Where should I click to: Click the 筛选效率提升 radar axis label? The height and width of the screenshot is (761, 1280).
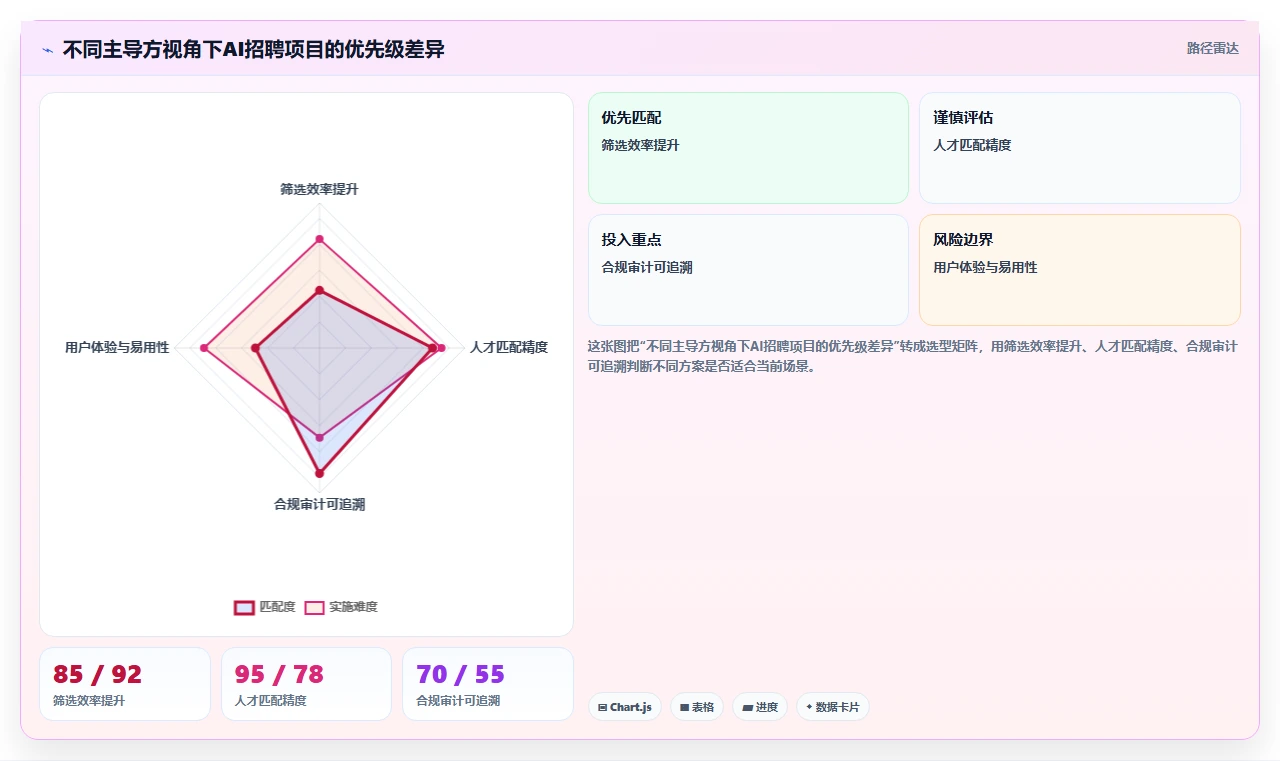click(319, 189)
